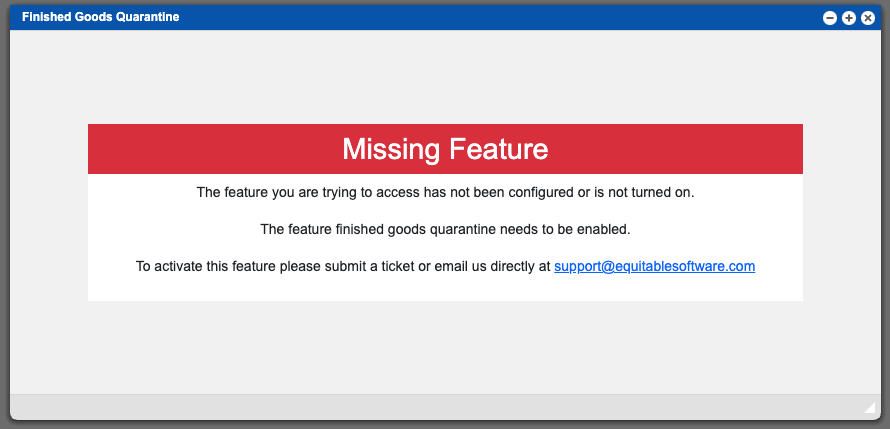Click the line saying quarantine needs enabling
Image resolution: width=890 pixels, height=429 pixels.
coord(445,230)
